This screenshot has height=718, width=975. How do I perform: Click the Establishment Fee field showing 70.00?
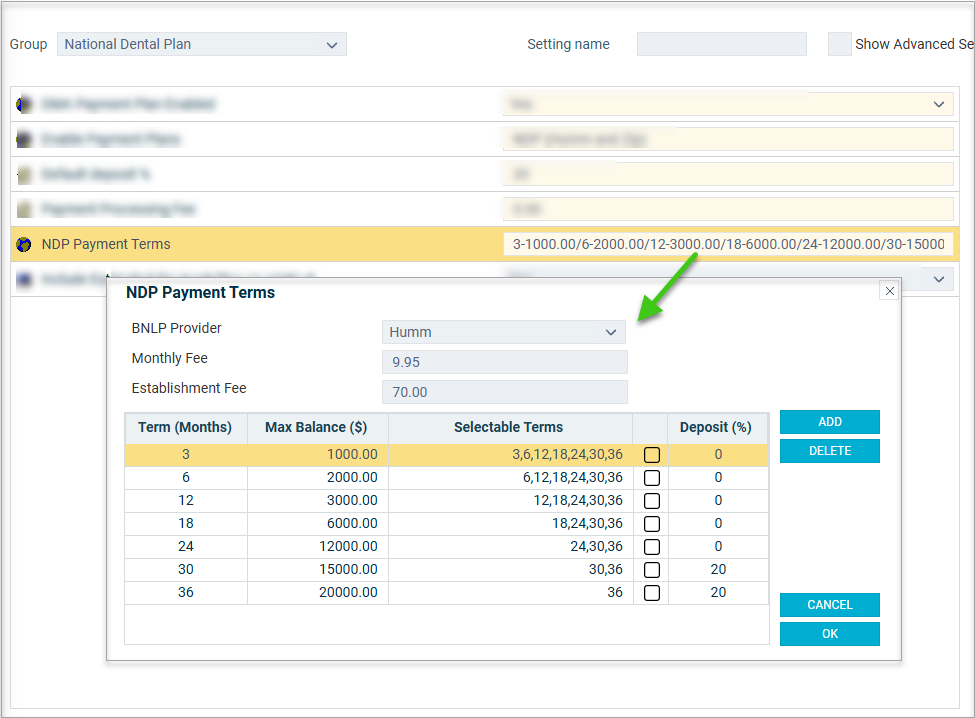point(505,392)
